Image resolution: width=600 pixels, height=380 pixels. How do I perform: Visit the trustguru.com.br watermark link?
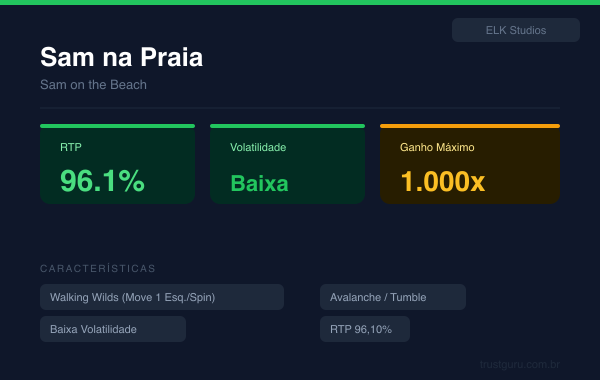coord(520,364)
